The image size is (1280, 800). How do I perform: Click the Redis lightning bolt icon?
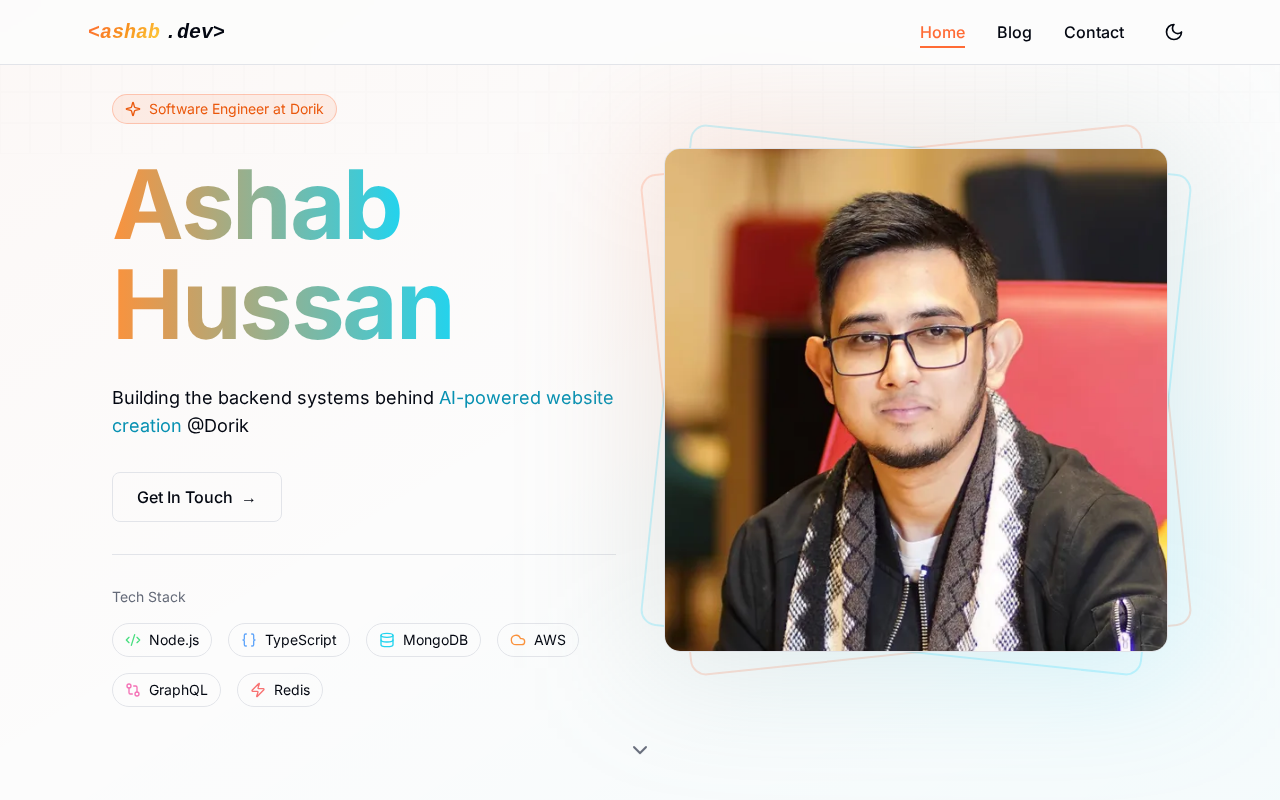click(x=258, y=690)
